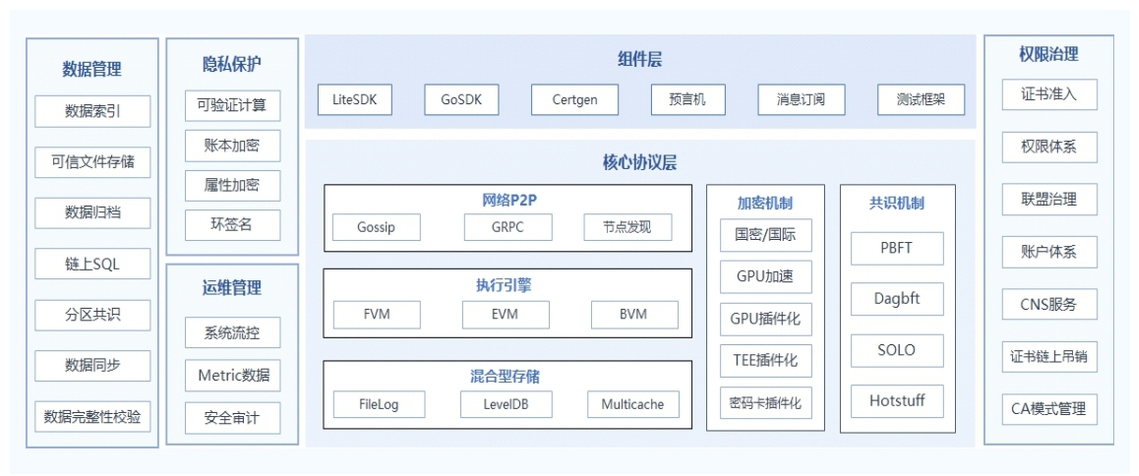The height and width of the screenshot is (476, 1139).
Task: Select the 国密/国际 box
Action: (x=766, y=235)
